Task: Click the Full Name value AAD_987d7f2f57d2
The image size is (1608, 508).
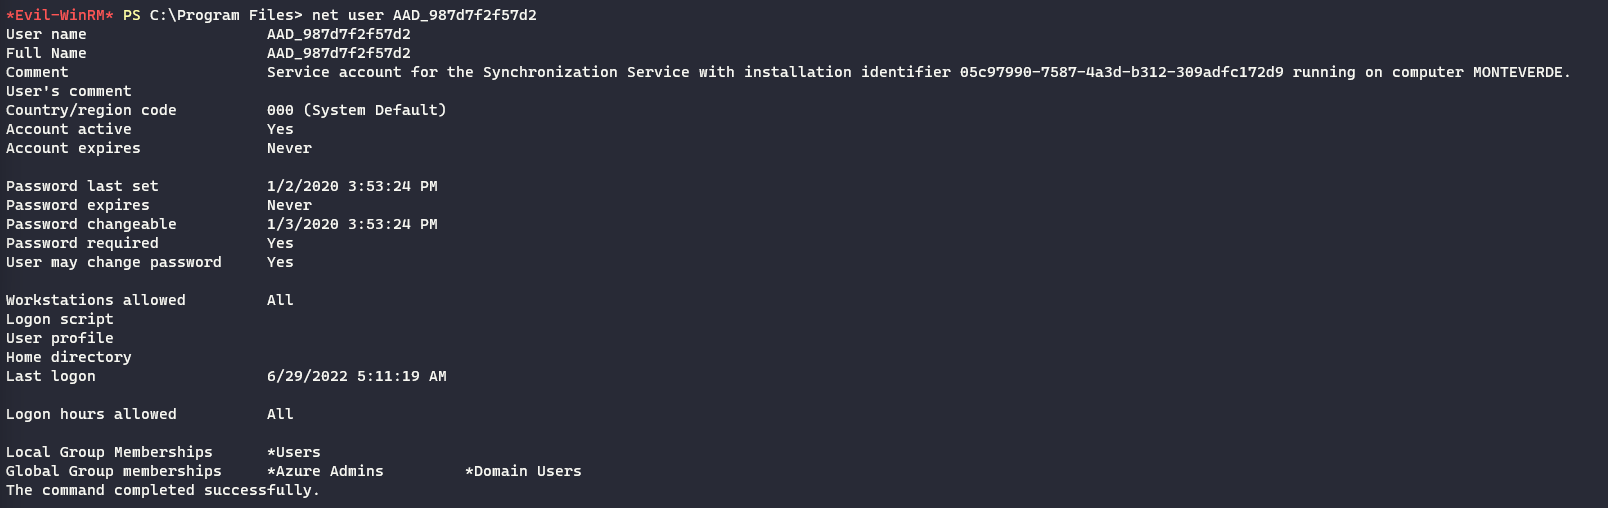Action: (x=338, y=53)
